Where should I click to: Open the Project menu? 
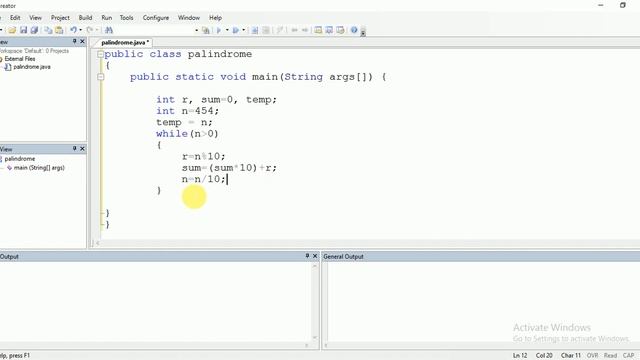60,18
